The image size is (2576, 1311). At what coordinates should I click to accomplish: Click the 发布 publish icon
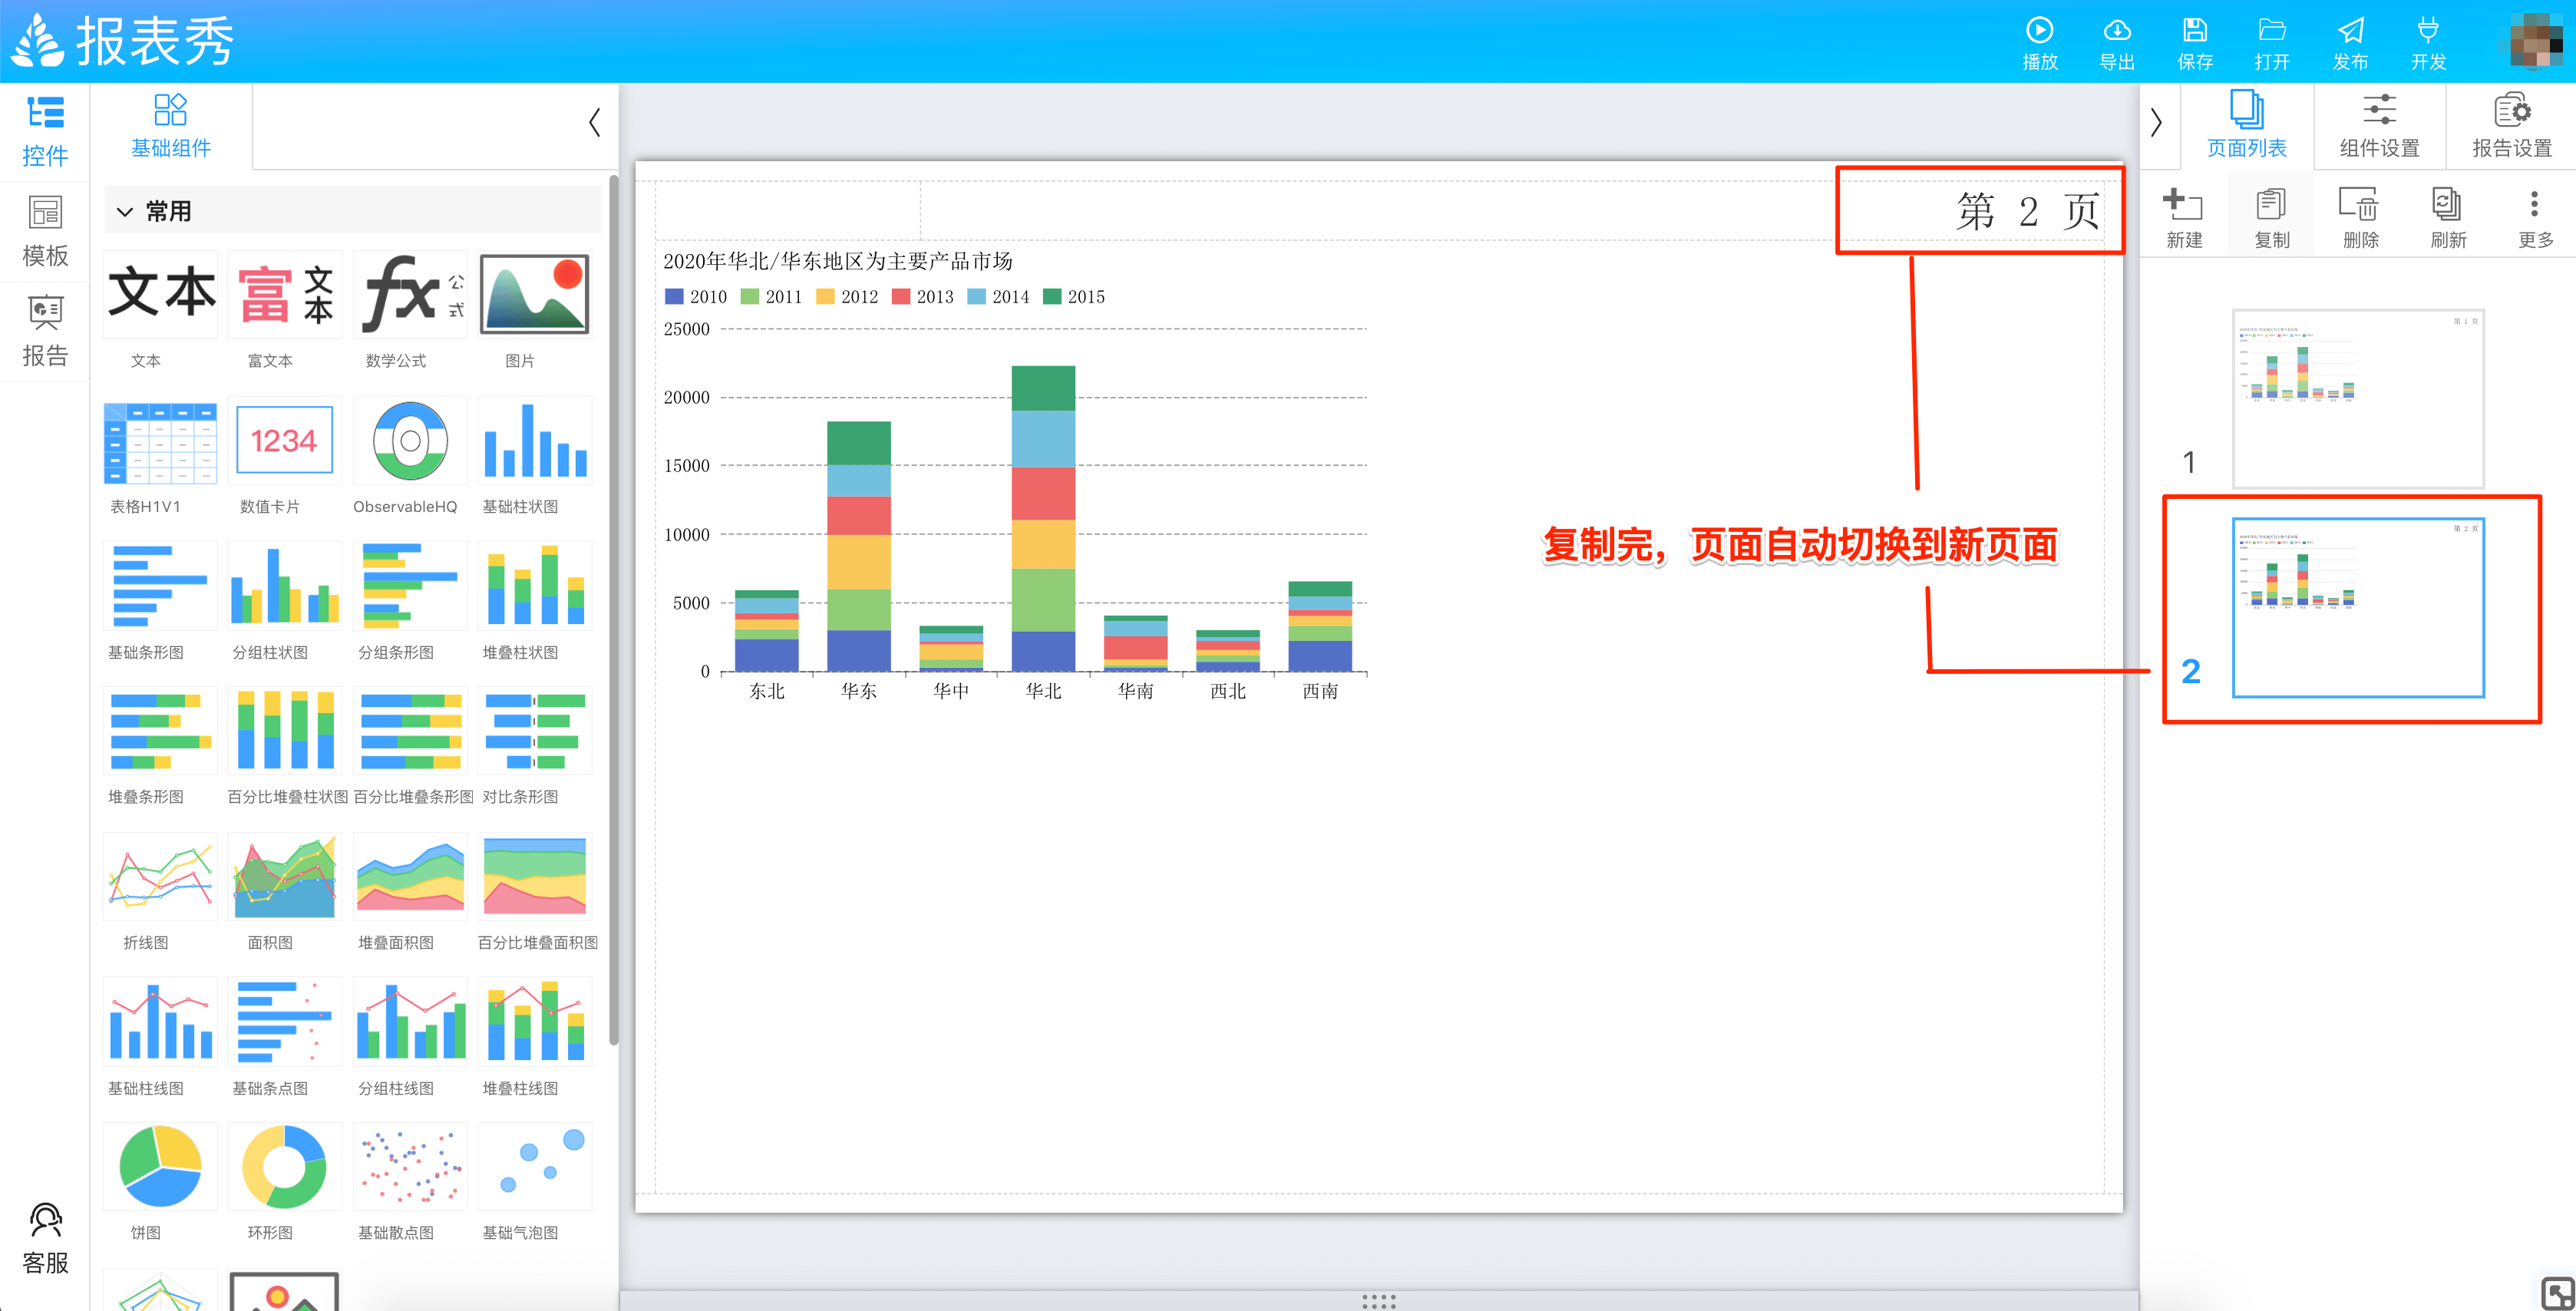tap(2350, 30)
